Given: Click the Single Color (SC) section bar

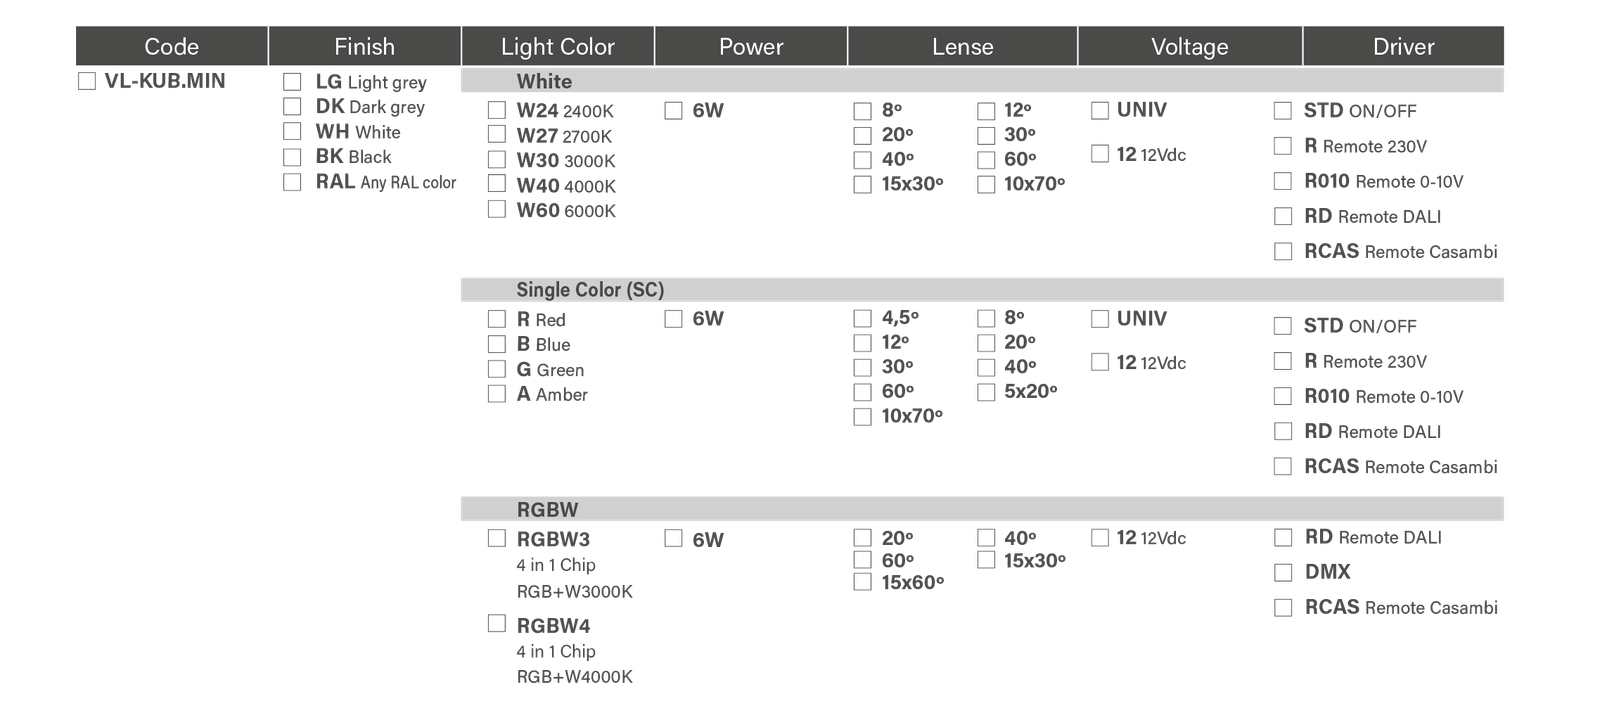Looking at the screenshot, I should 981,290.
